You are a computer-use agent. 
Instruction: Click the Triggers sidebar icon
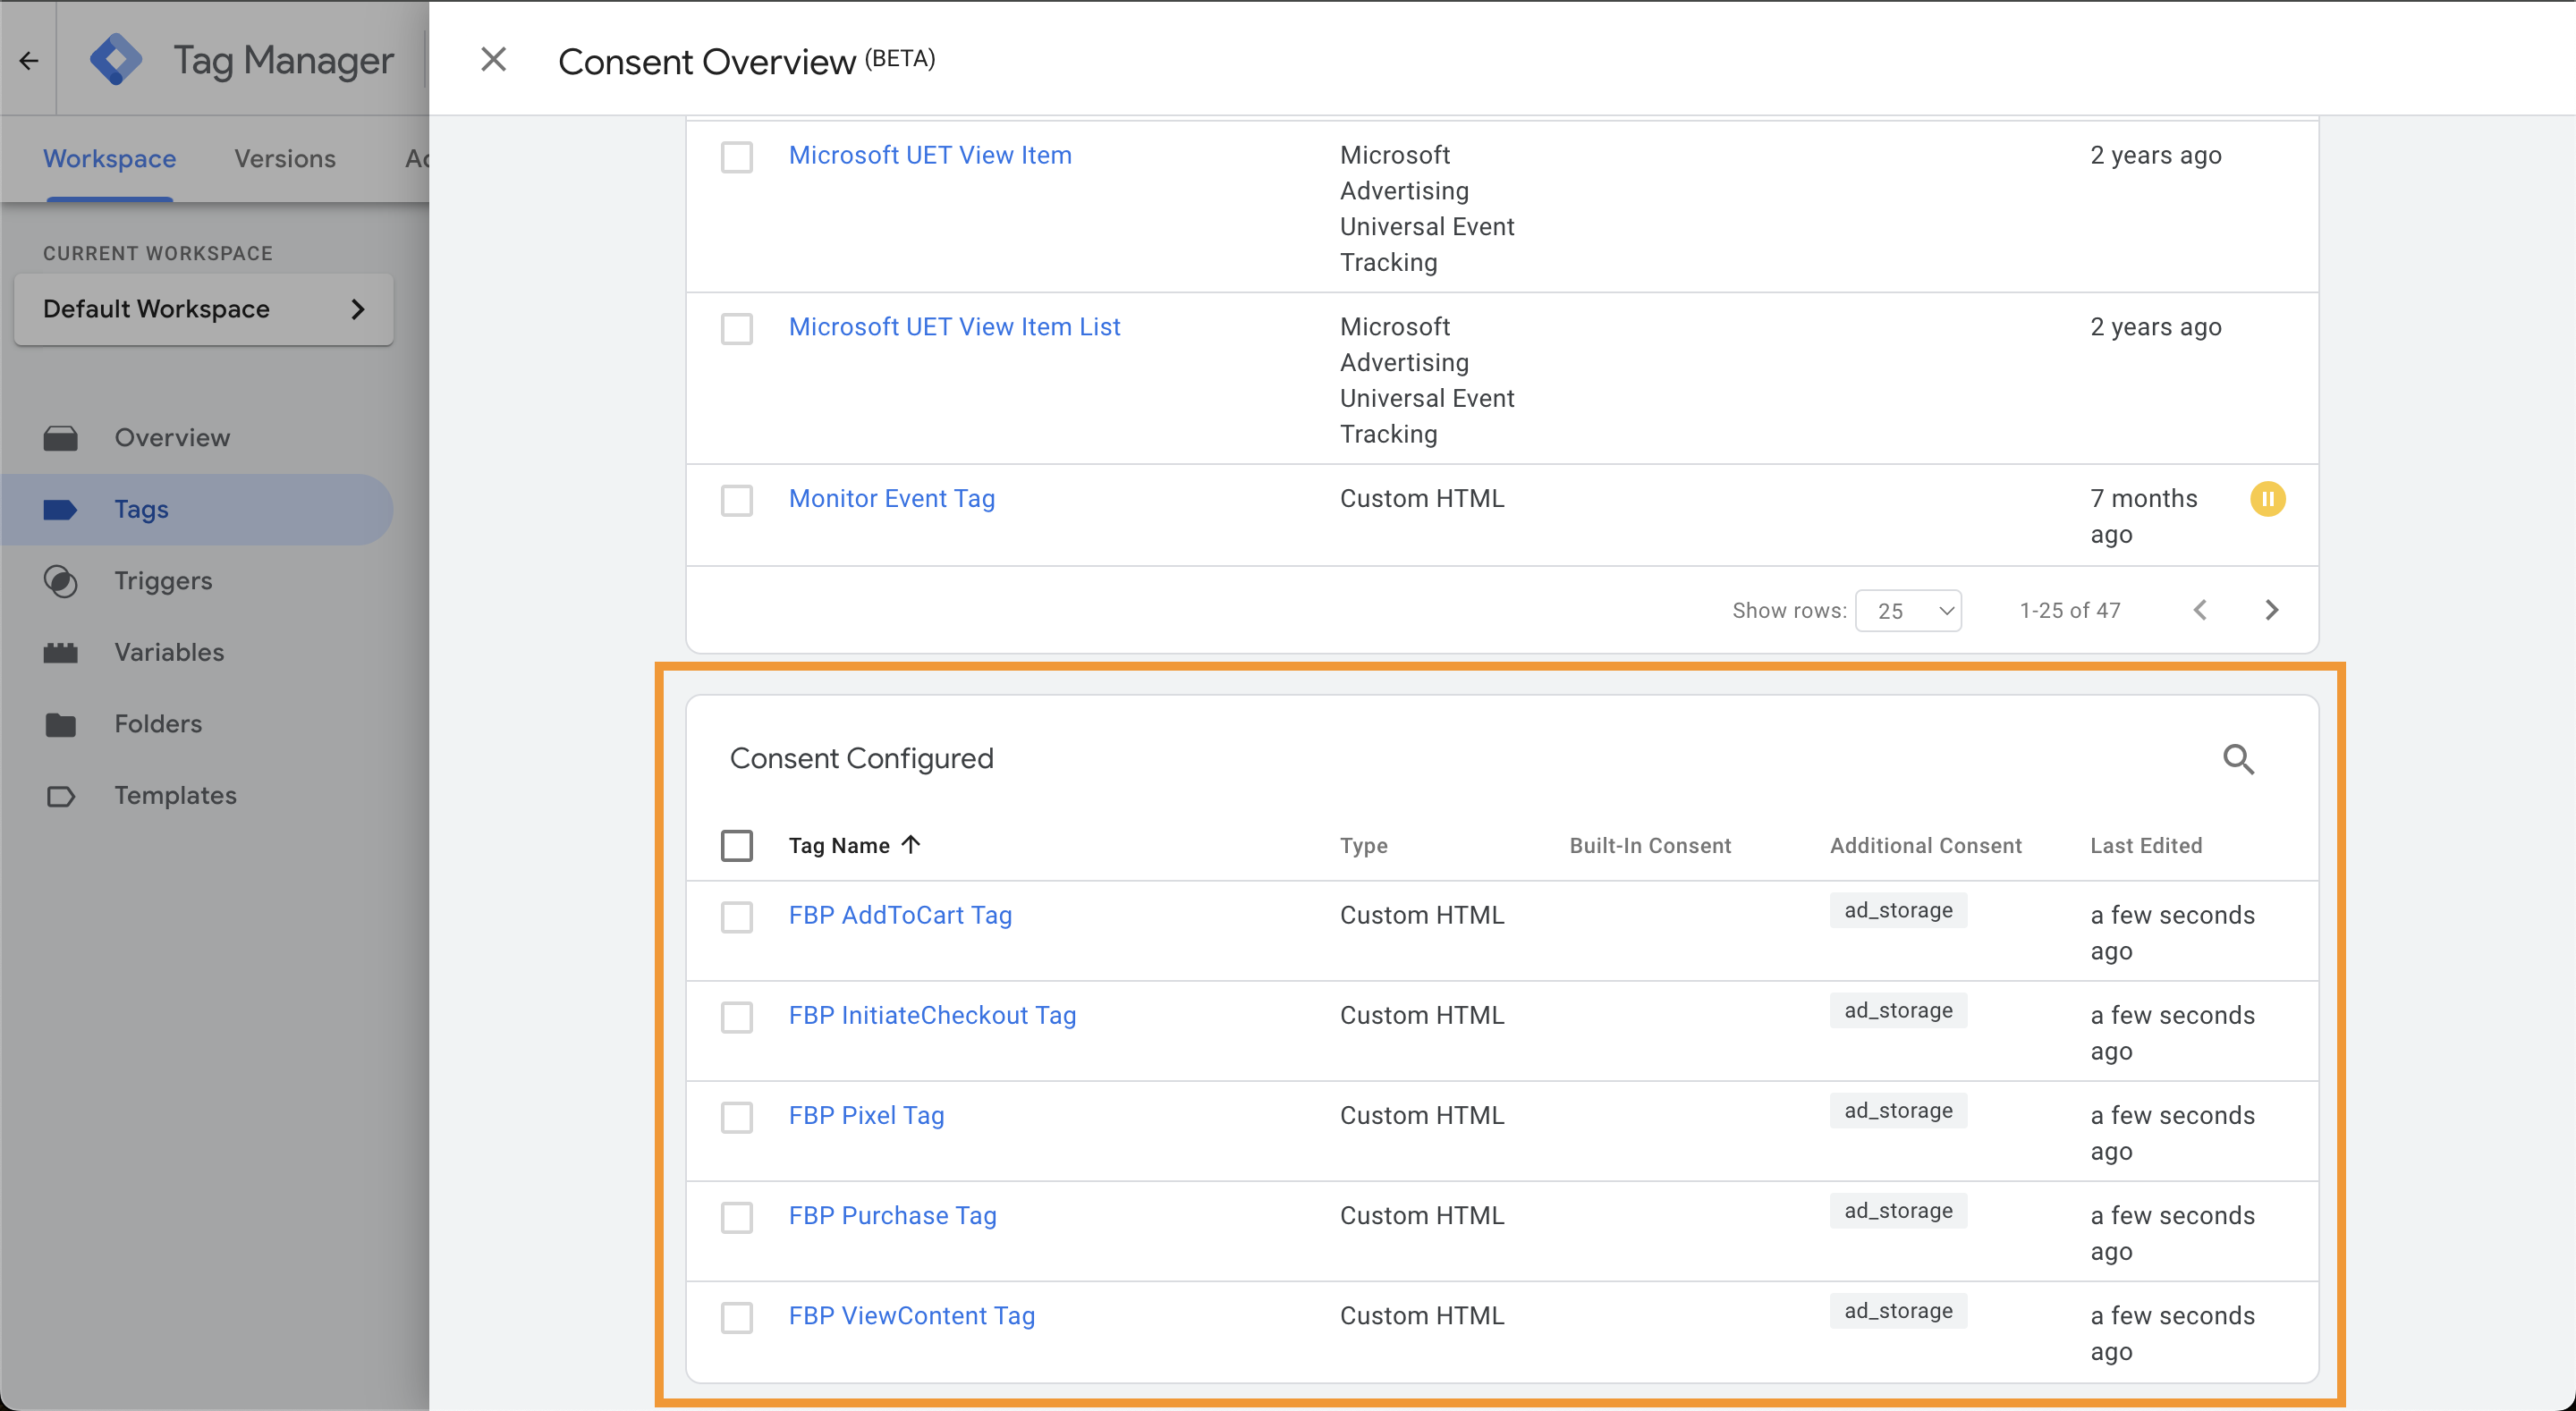(60, 581)
